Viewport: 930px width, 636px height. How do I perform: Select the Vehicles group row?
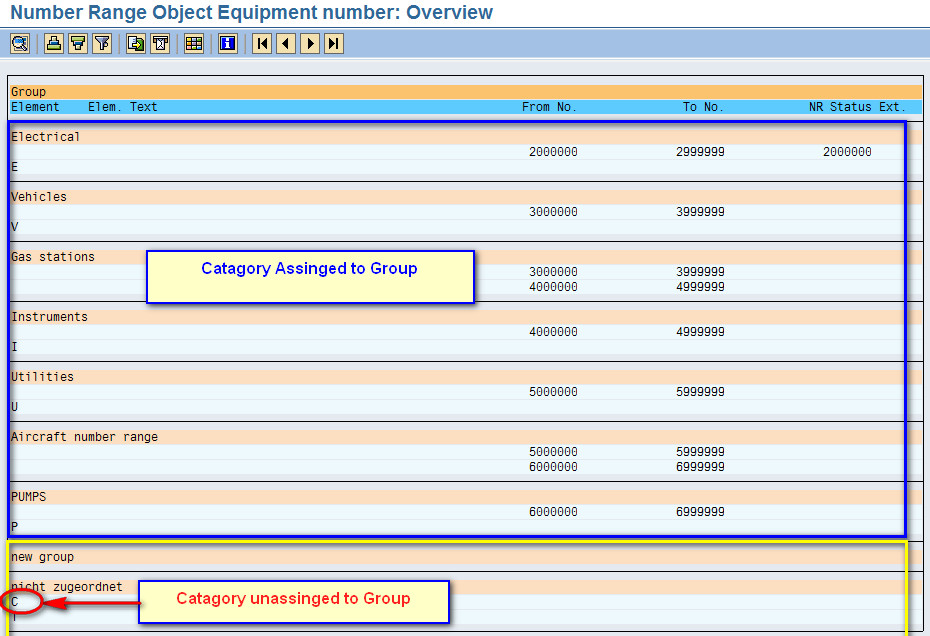click(40, 196)
